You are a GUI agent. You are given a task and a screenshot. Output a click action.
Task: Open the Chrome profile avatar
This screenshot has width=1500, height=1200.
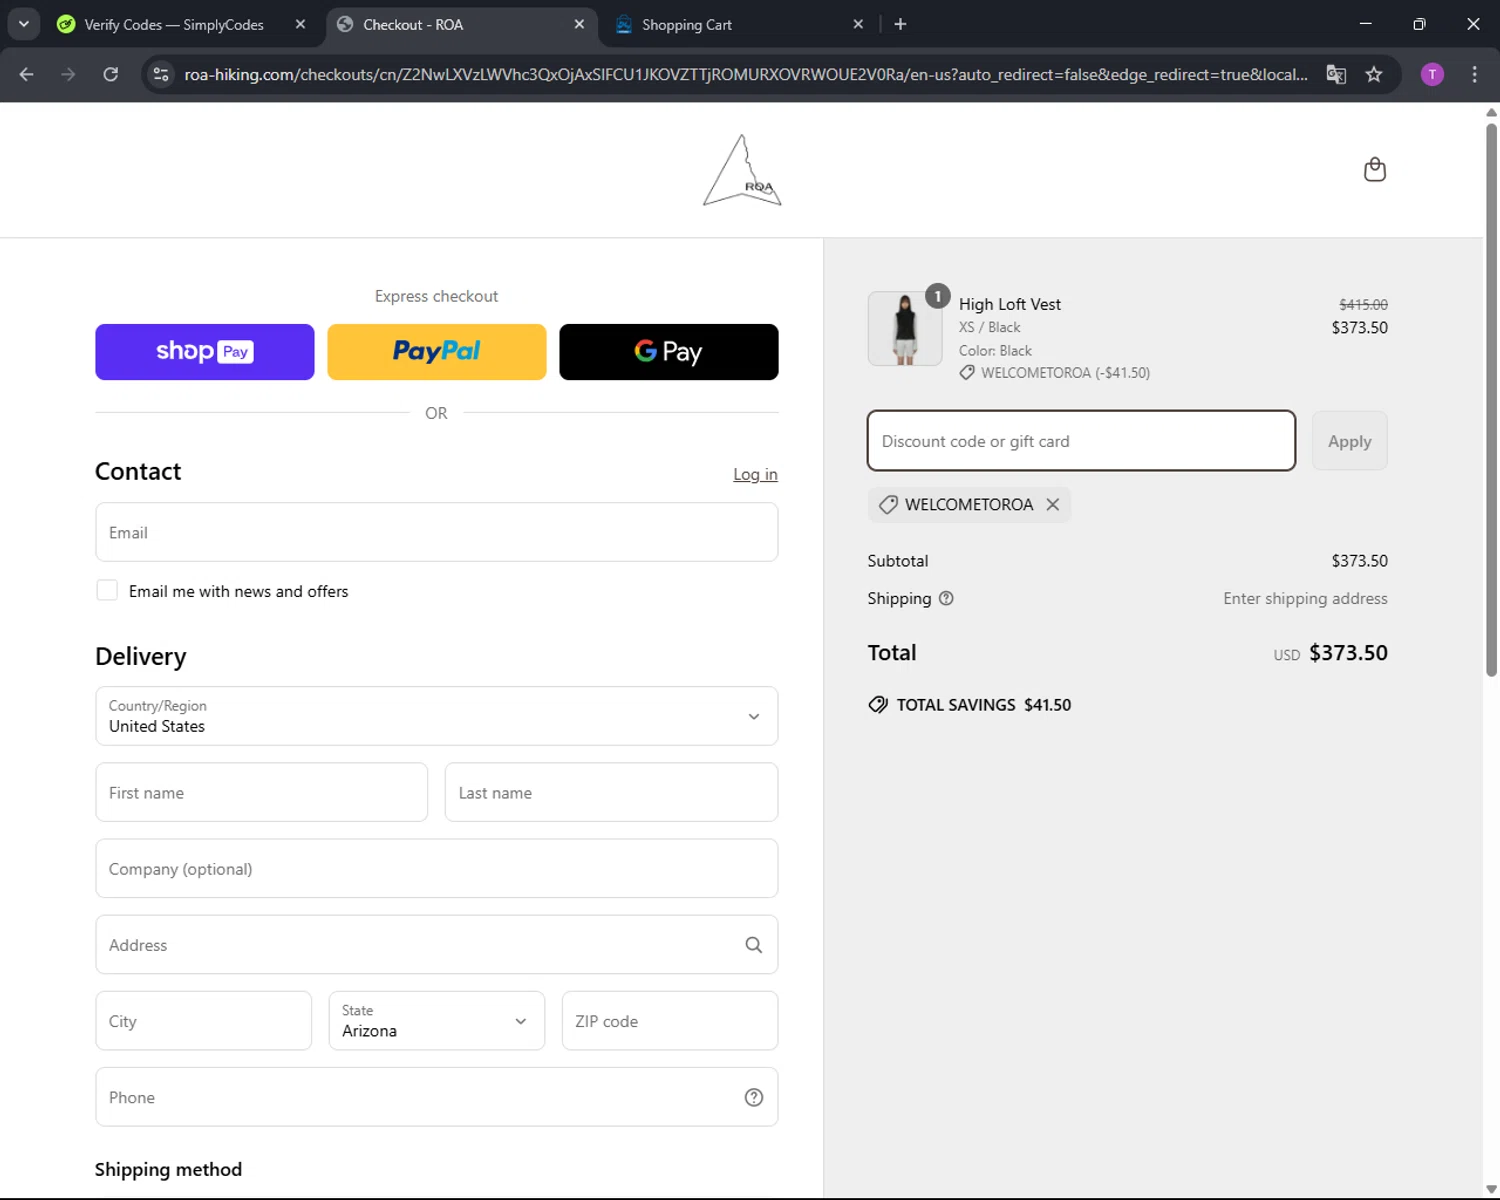(1432, 74)
